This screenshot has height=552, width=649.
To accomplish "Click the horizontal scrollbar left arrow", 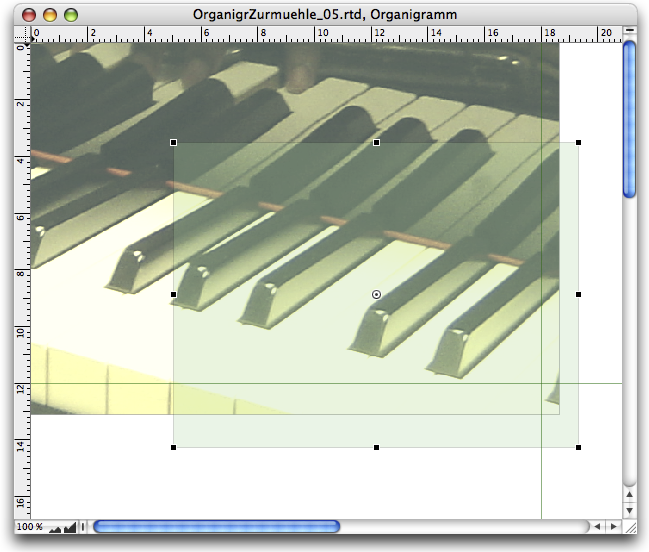I will point(596,526).
